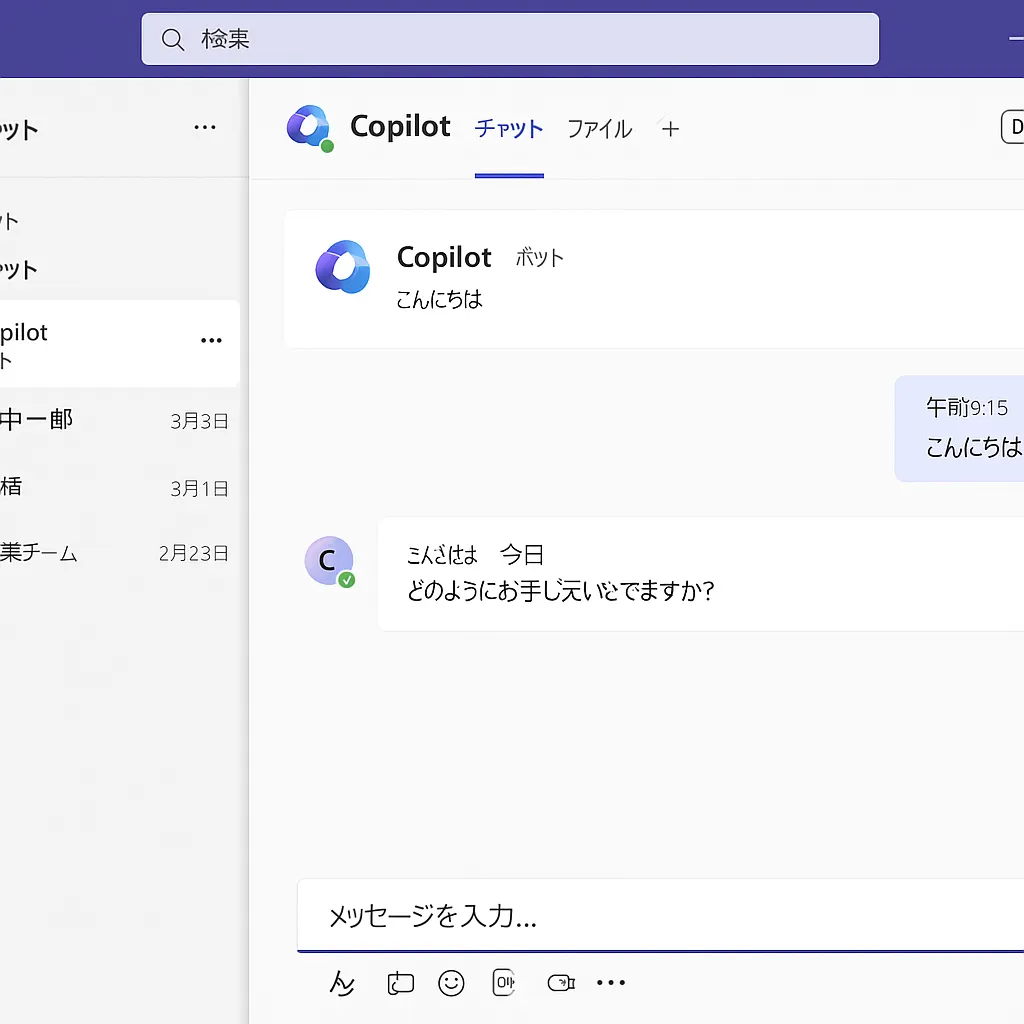This screenshot has width=1024, height=1024.
Task: Open the sticker/loop component icon
Action: 400,984
